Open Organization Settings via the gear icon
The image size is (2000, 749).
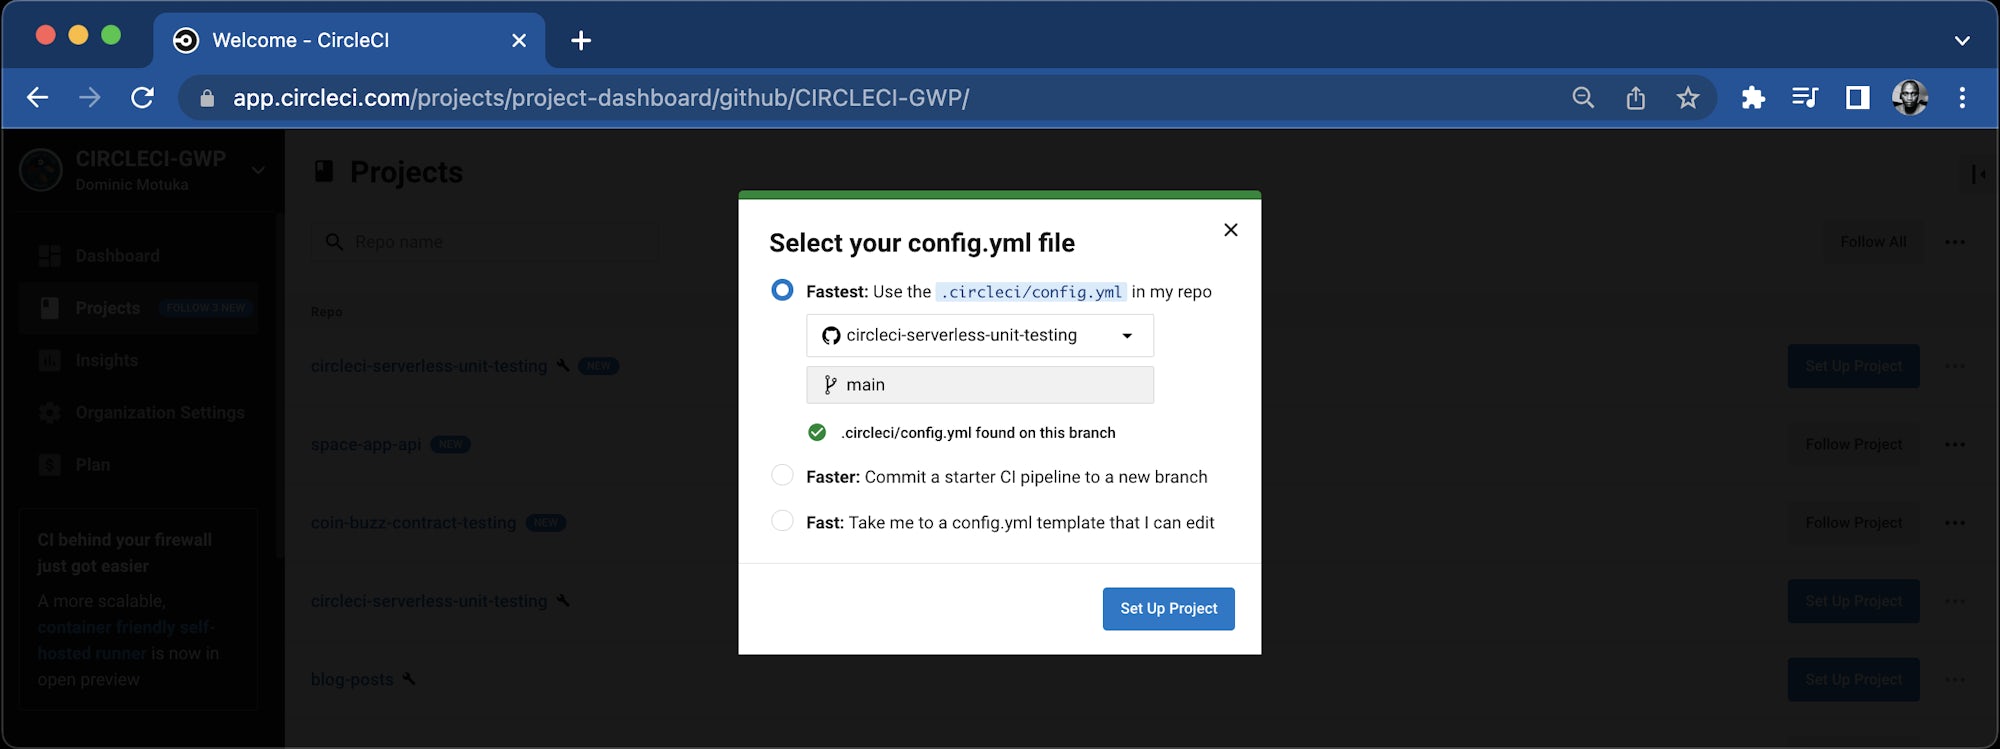pos(51,412)
